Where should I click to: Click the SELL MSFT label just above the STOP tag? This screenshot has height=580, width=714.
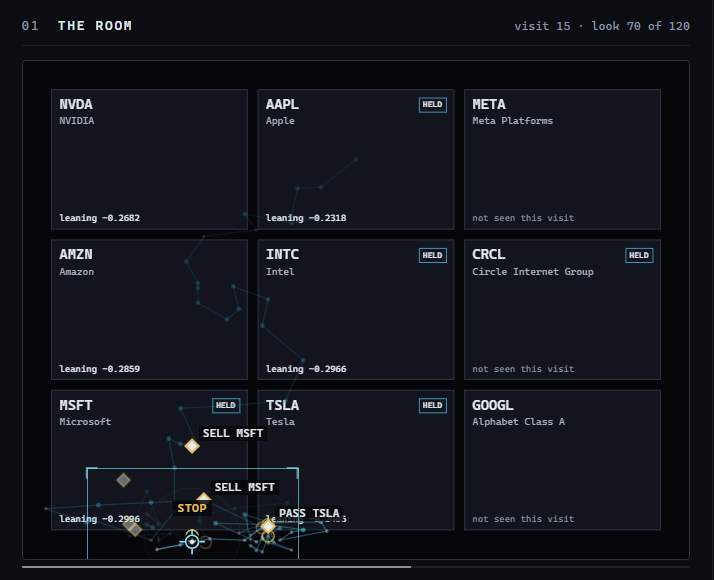click(245, 487)
